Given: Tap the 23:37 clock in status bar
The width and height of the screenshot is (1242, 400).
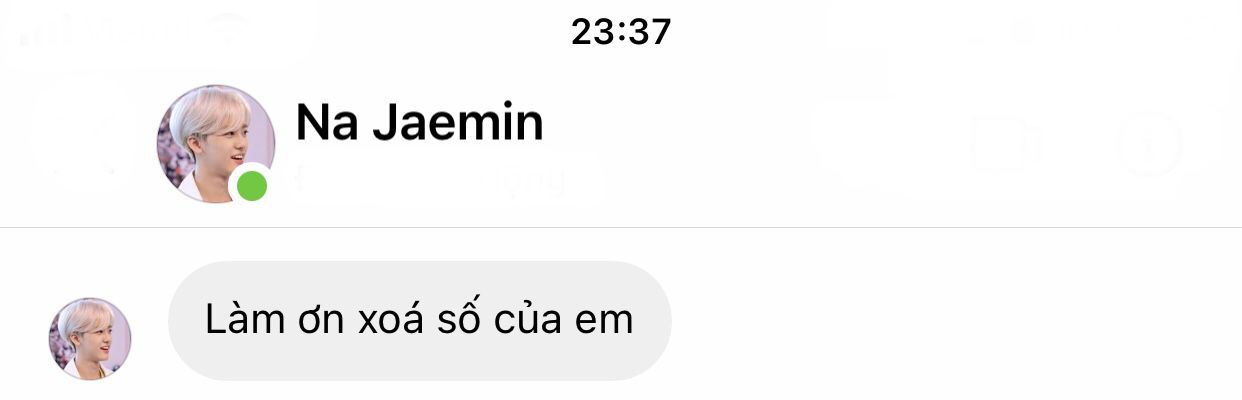Looking at the screenshot, I should pos(621,32).
